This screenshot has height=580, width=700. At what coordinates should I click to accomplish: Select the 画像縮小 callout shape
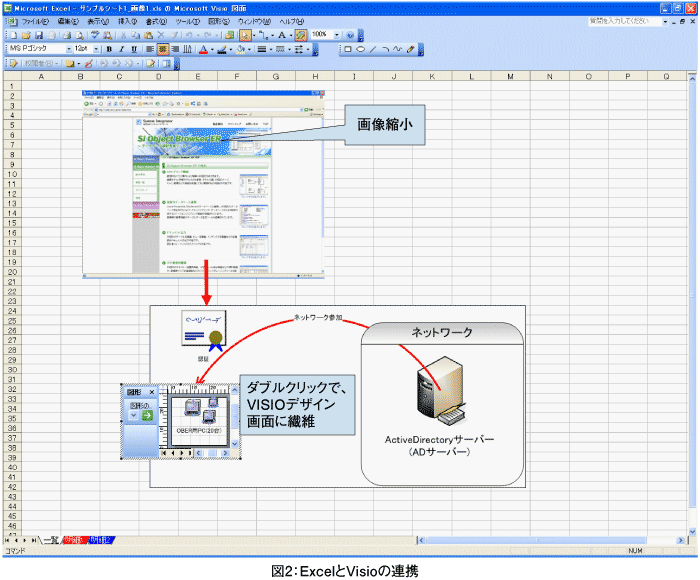pyautogui.click(x=384, y=125)
